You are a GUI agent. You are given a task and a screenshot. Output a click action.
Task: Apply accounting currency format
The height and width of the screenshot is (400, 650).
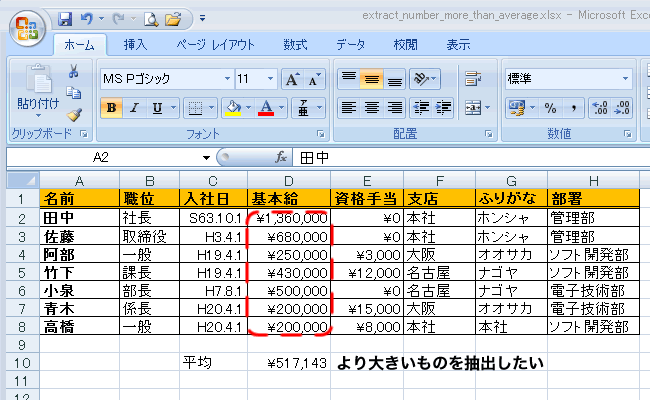click(517, 108)
